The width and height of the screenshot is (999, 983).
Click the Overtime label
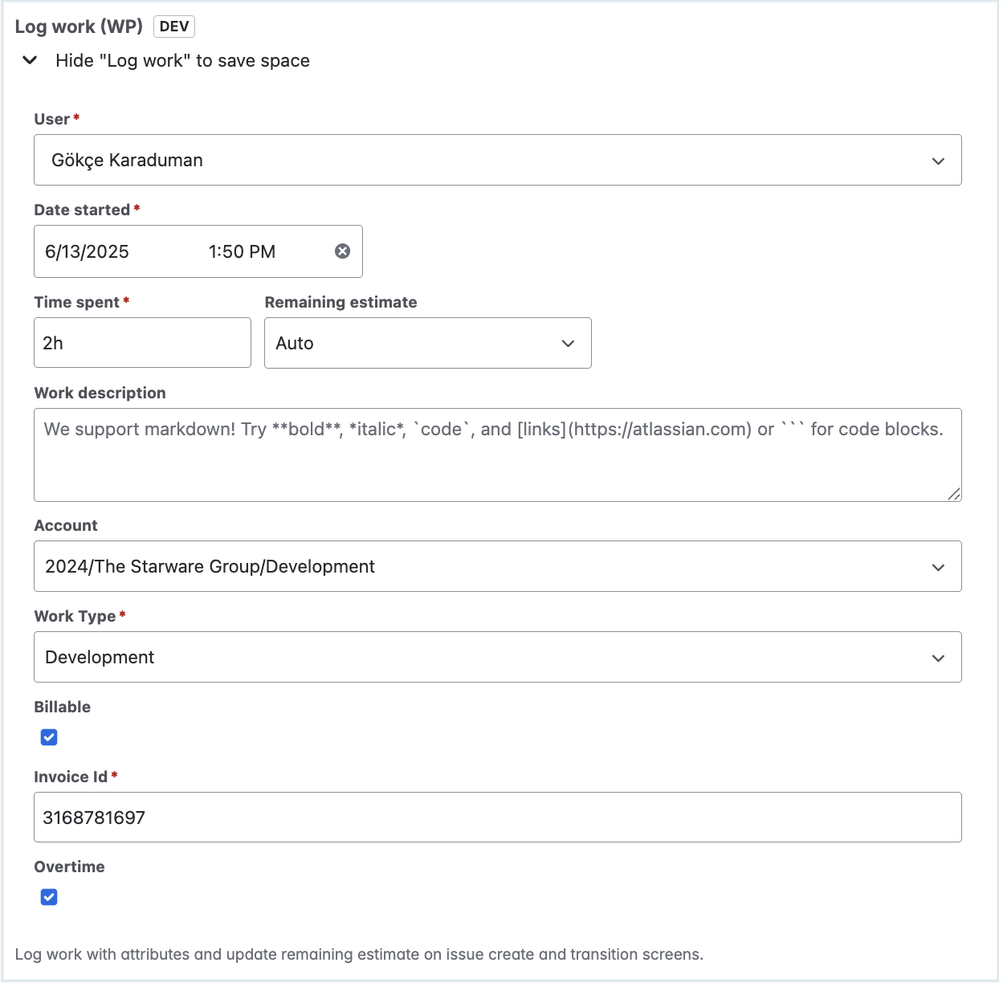click(x=69, y=866)
